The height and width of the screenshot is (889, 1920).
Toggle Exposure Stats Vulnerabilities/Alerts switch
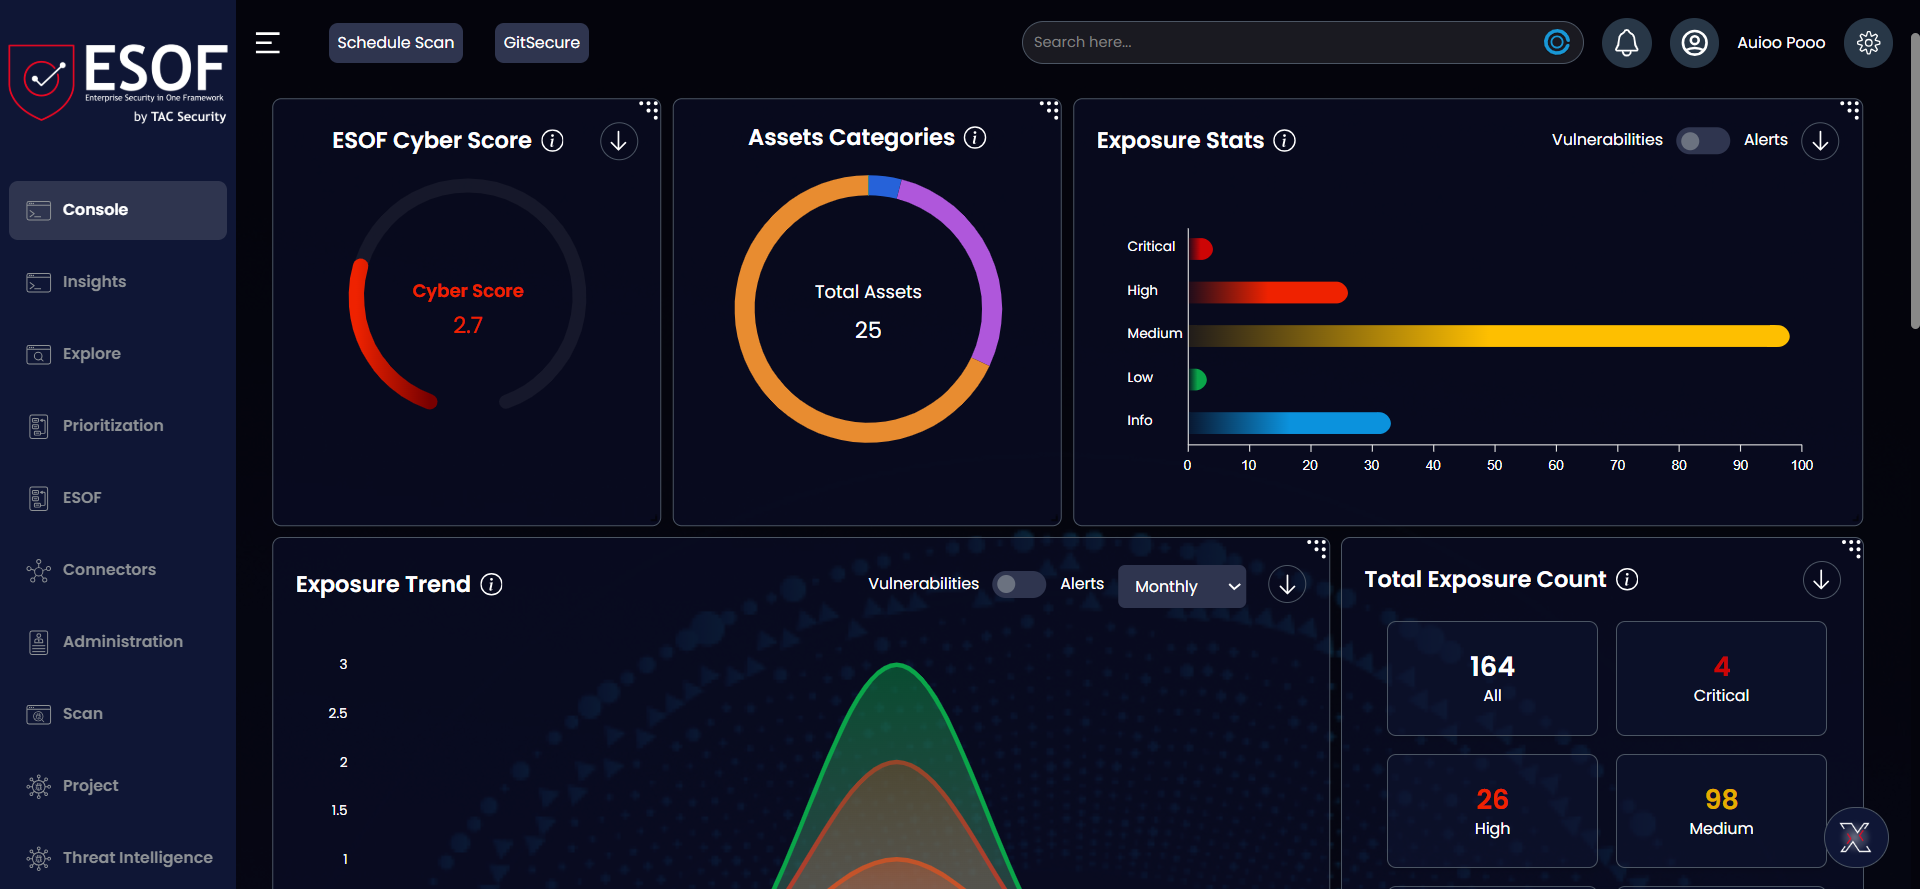(1702, 141)
